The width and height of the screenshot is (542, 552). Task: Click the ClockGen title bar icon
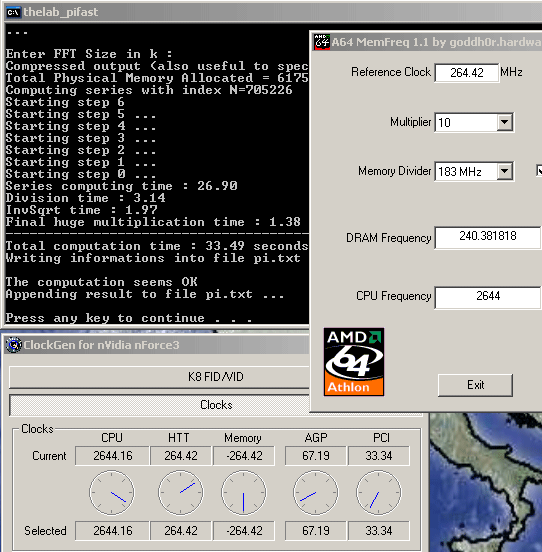tap(14, 345)
